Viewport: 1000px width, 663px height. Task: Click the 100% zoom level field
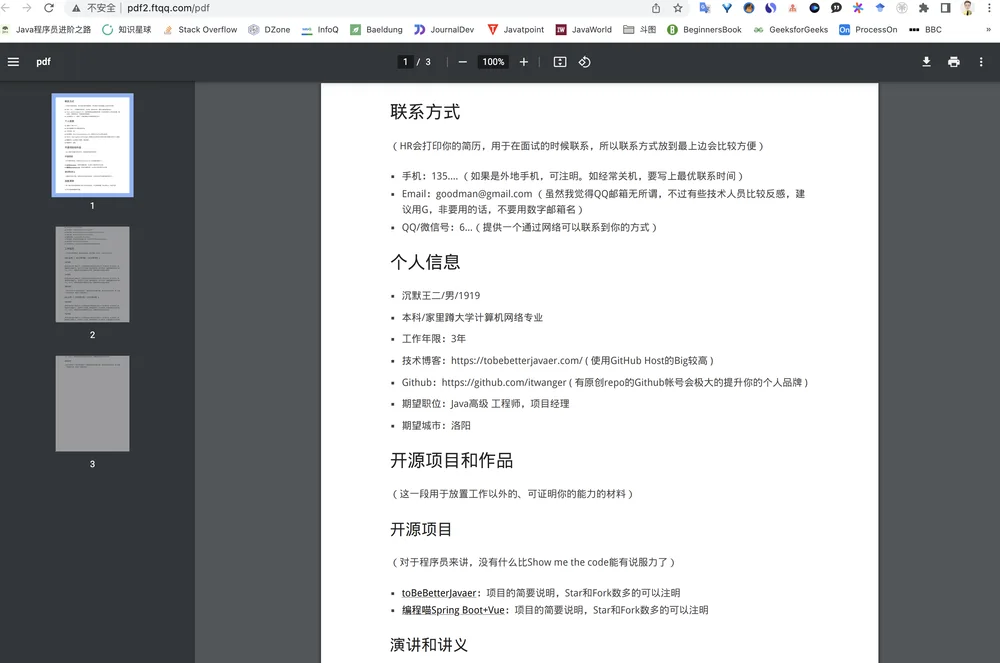(493, 62)
